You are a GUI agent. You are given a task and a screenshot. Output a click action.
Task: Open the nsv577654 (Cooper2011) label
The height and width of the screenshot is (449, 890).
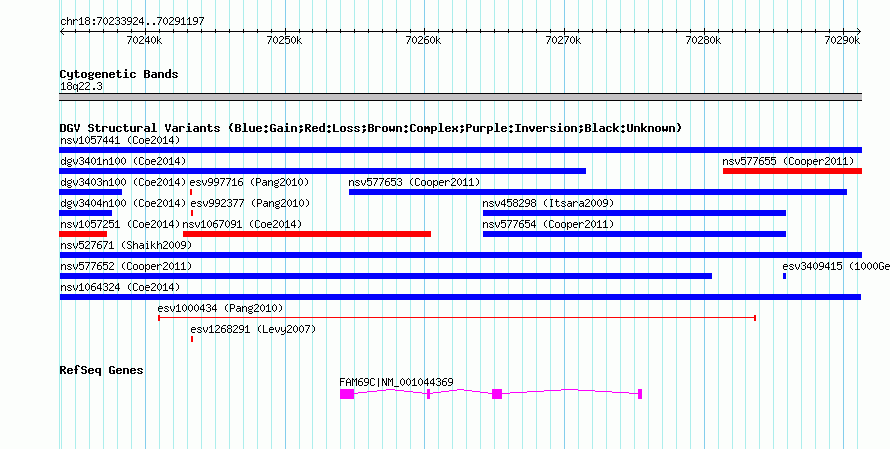tap(548, 224)
